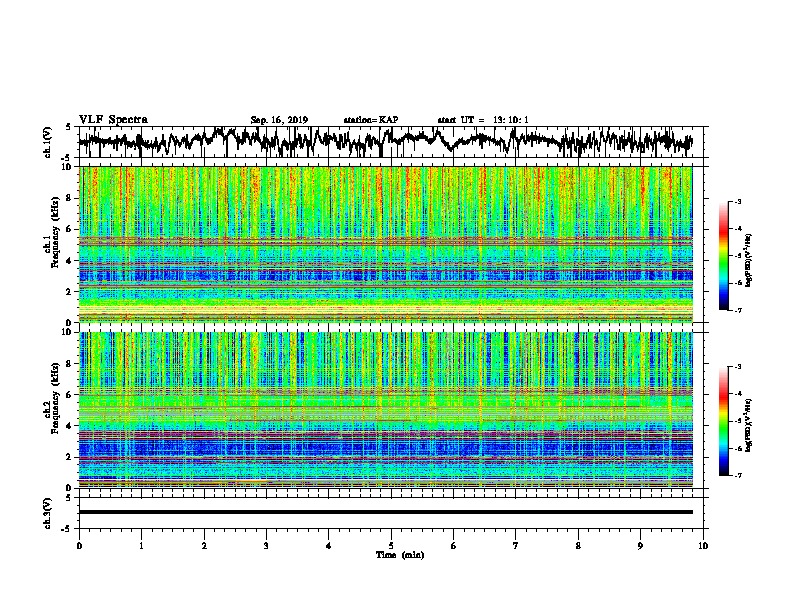Click the log(PSD) label beside ch.1 color bar
The width and height of the screenshot is (792, 612).
749,261
